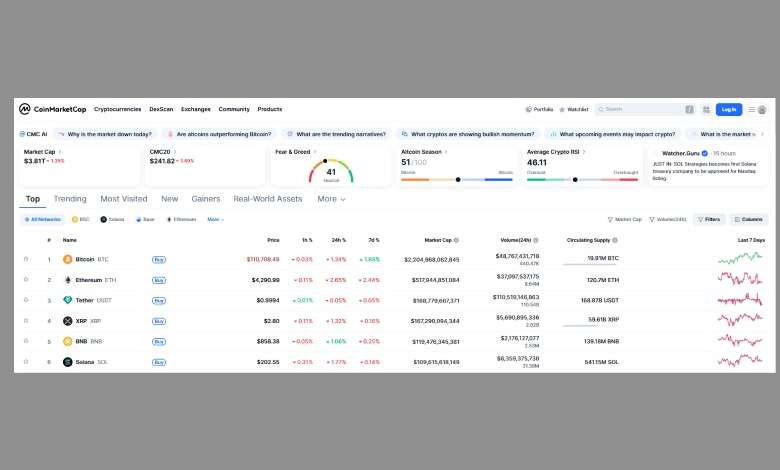Star Solana to add to watchlist

[x=26, y=362]
